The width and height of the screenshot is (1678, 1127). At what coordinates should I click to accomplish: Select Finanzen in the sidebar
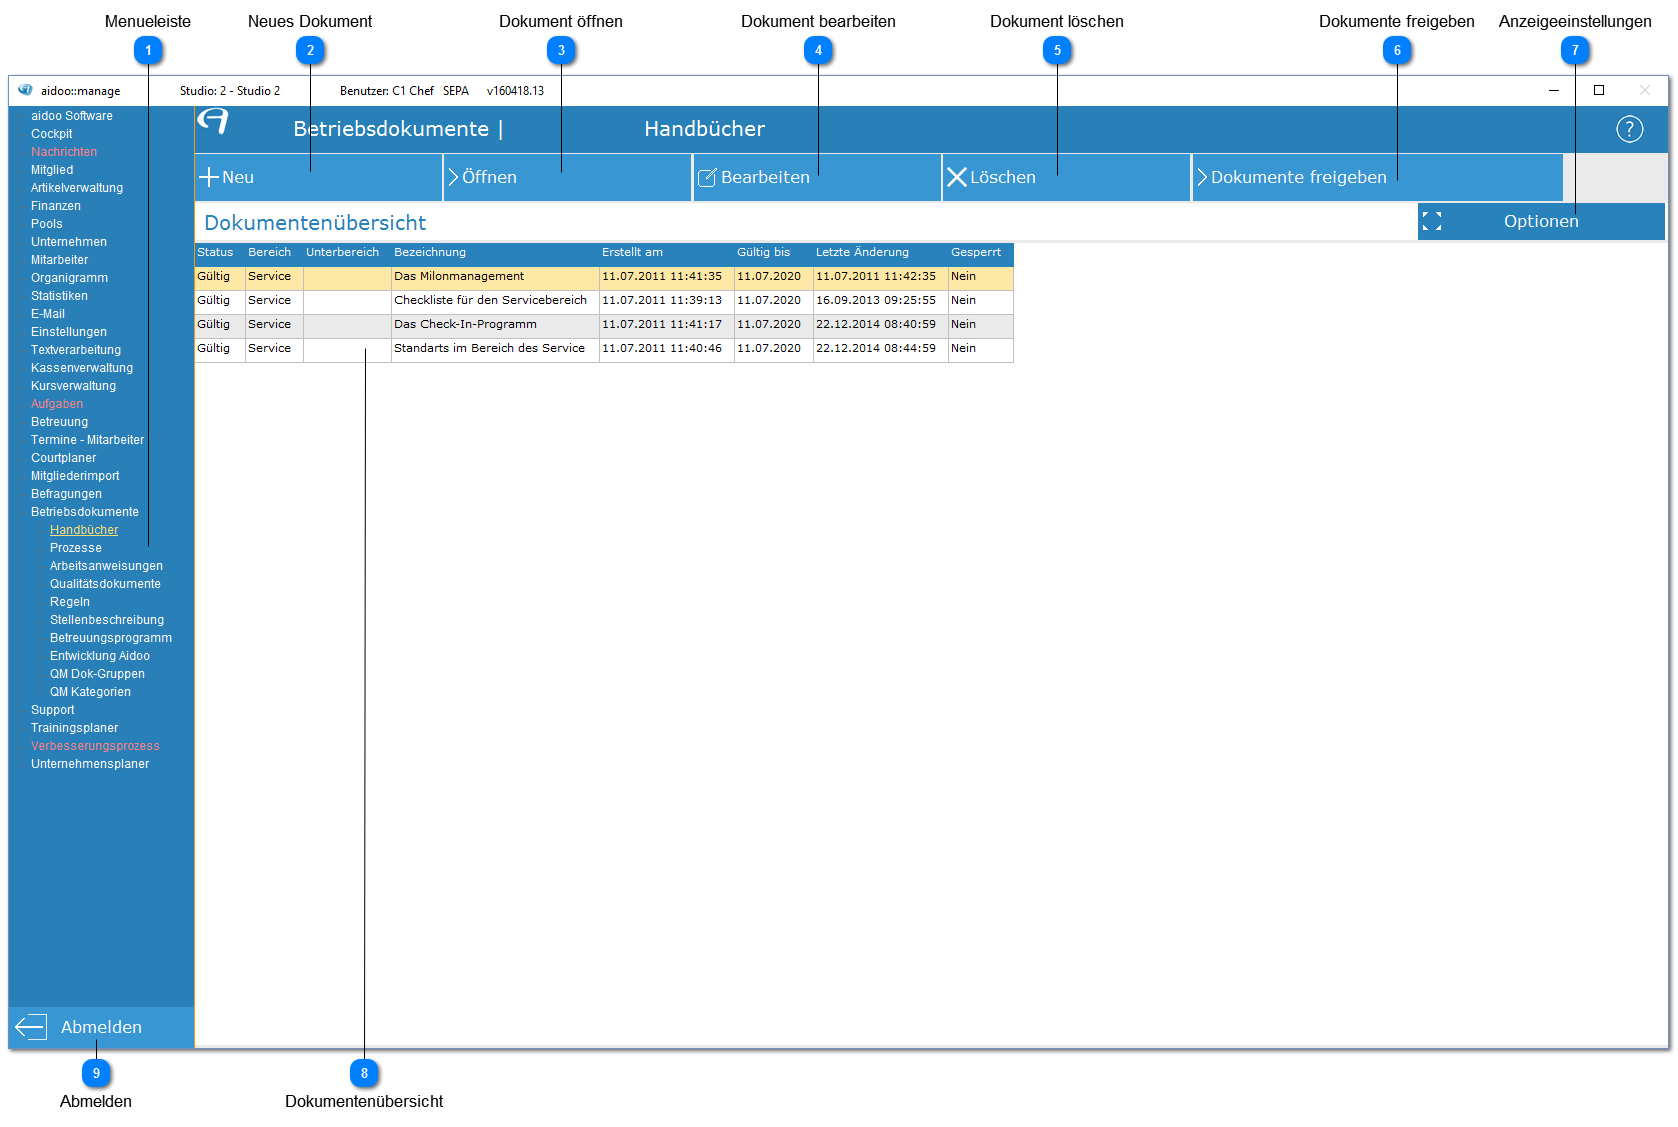point(56,206)
